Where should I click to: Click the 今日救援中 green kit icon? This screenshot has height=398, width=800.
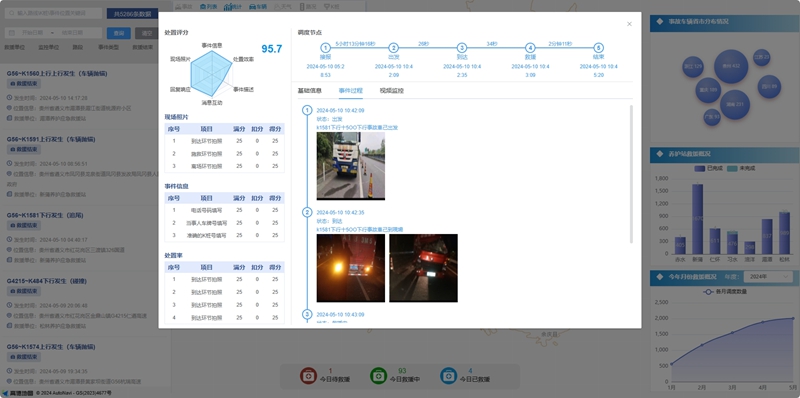379,376
